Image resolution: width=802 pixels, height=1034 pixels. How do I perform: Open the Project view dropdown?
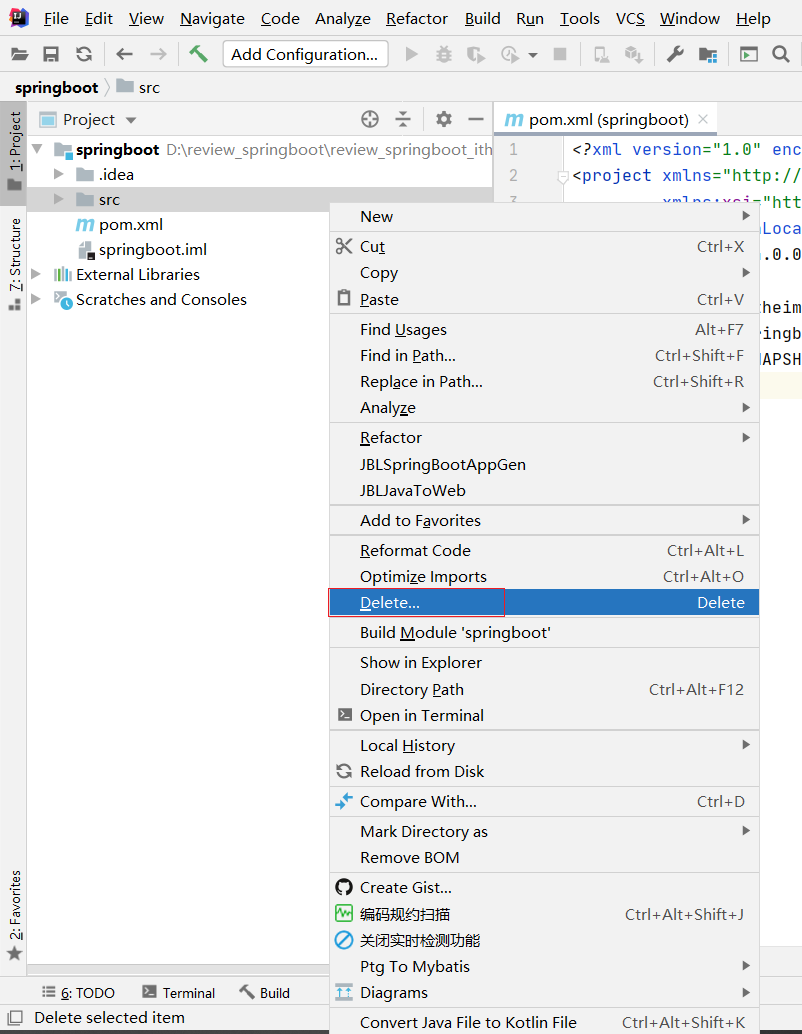click(131, 120)
